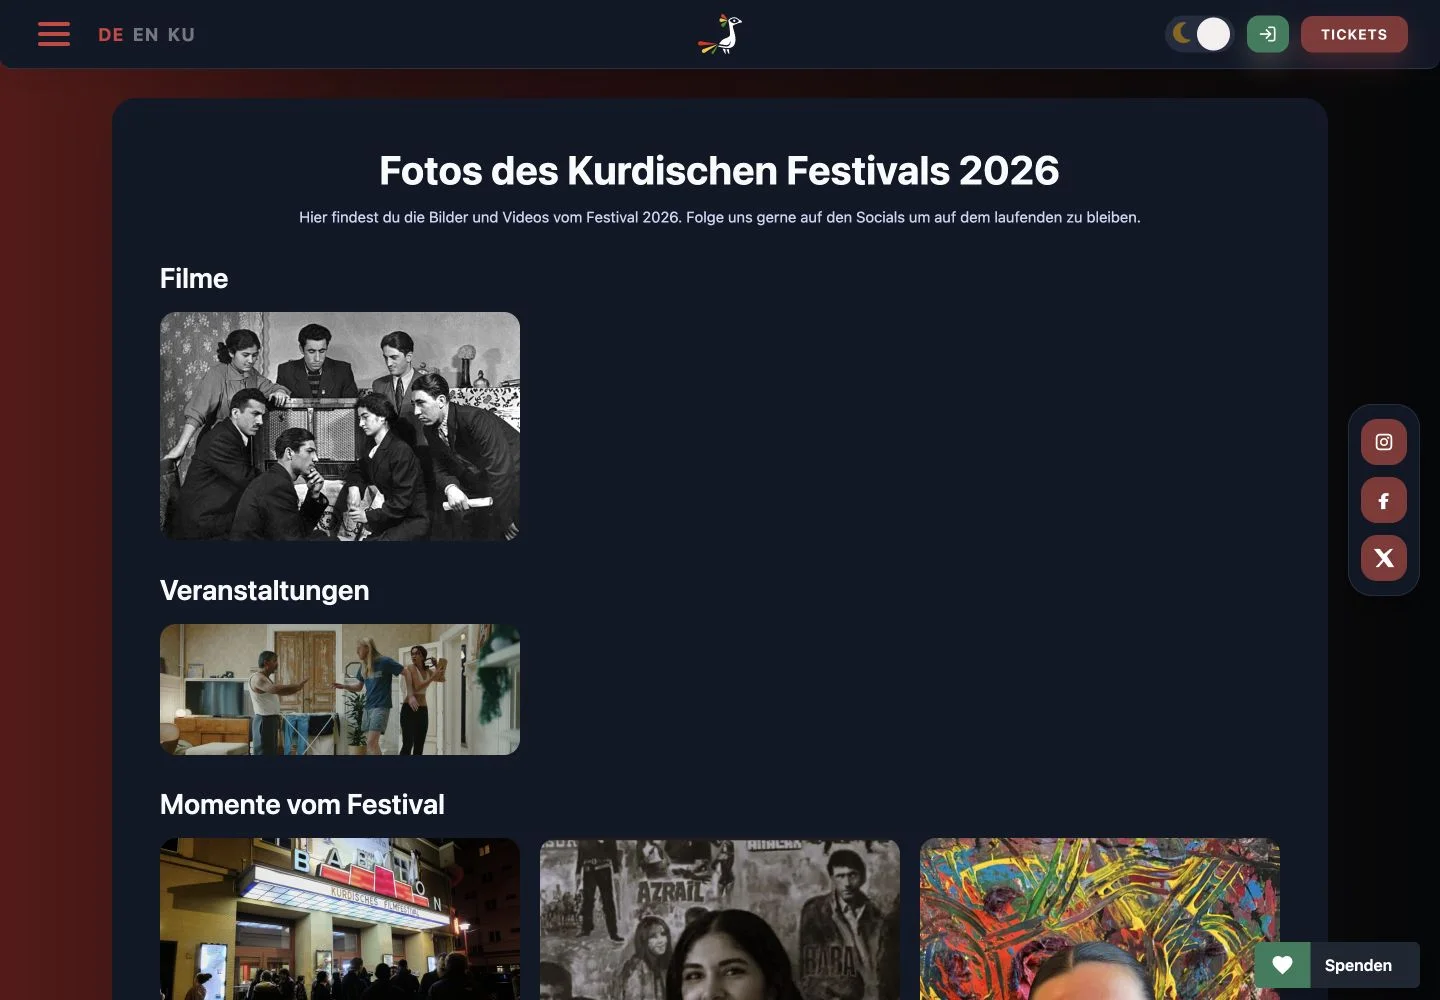Click the heart icon beside Spenden
The width and height of the screenshot is (1440, 1000).
tap(1283, 965)
